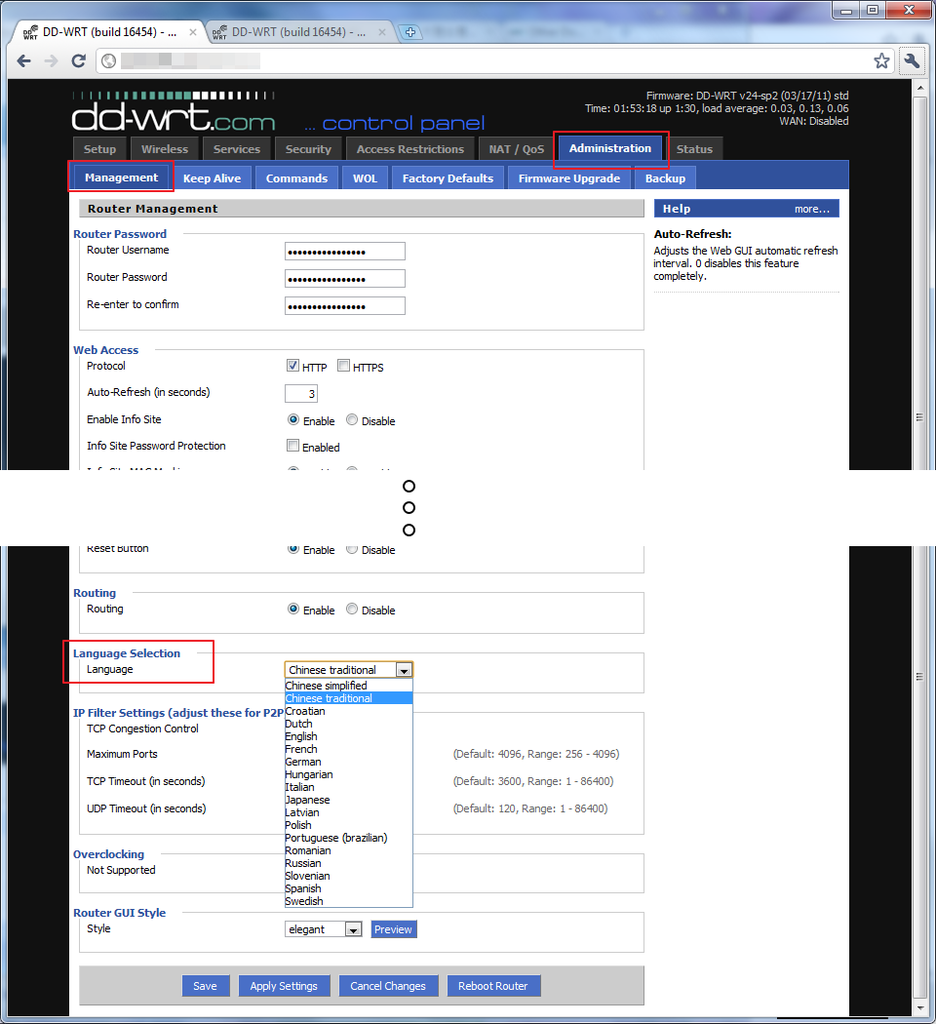936x1024 pixels.
Task: Click the browser forward arrow
Action: coord(51,61)
